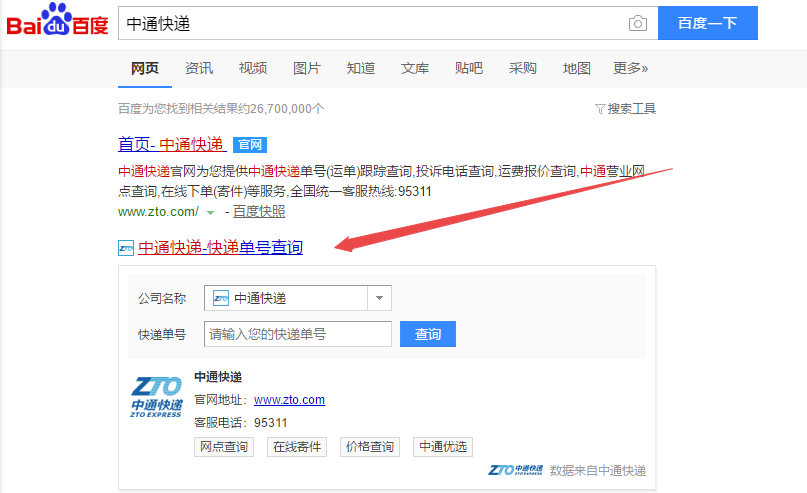
Task: Open the 知道 tab
Action: 361,68
